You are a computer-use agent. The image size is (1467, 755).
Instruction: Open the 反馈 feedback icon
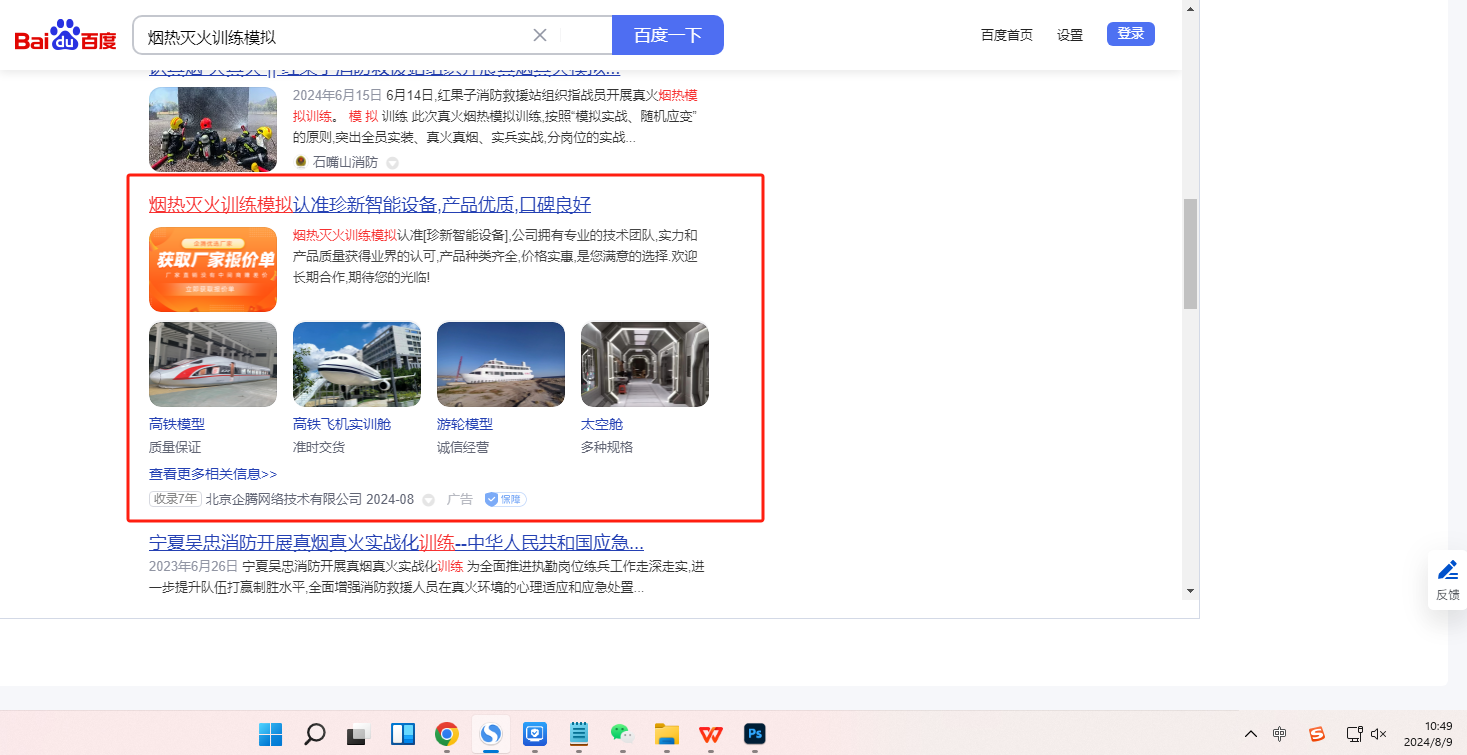point(1447,580)
